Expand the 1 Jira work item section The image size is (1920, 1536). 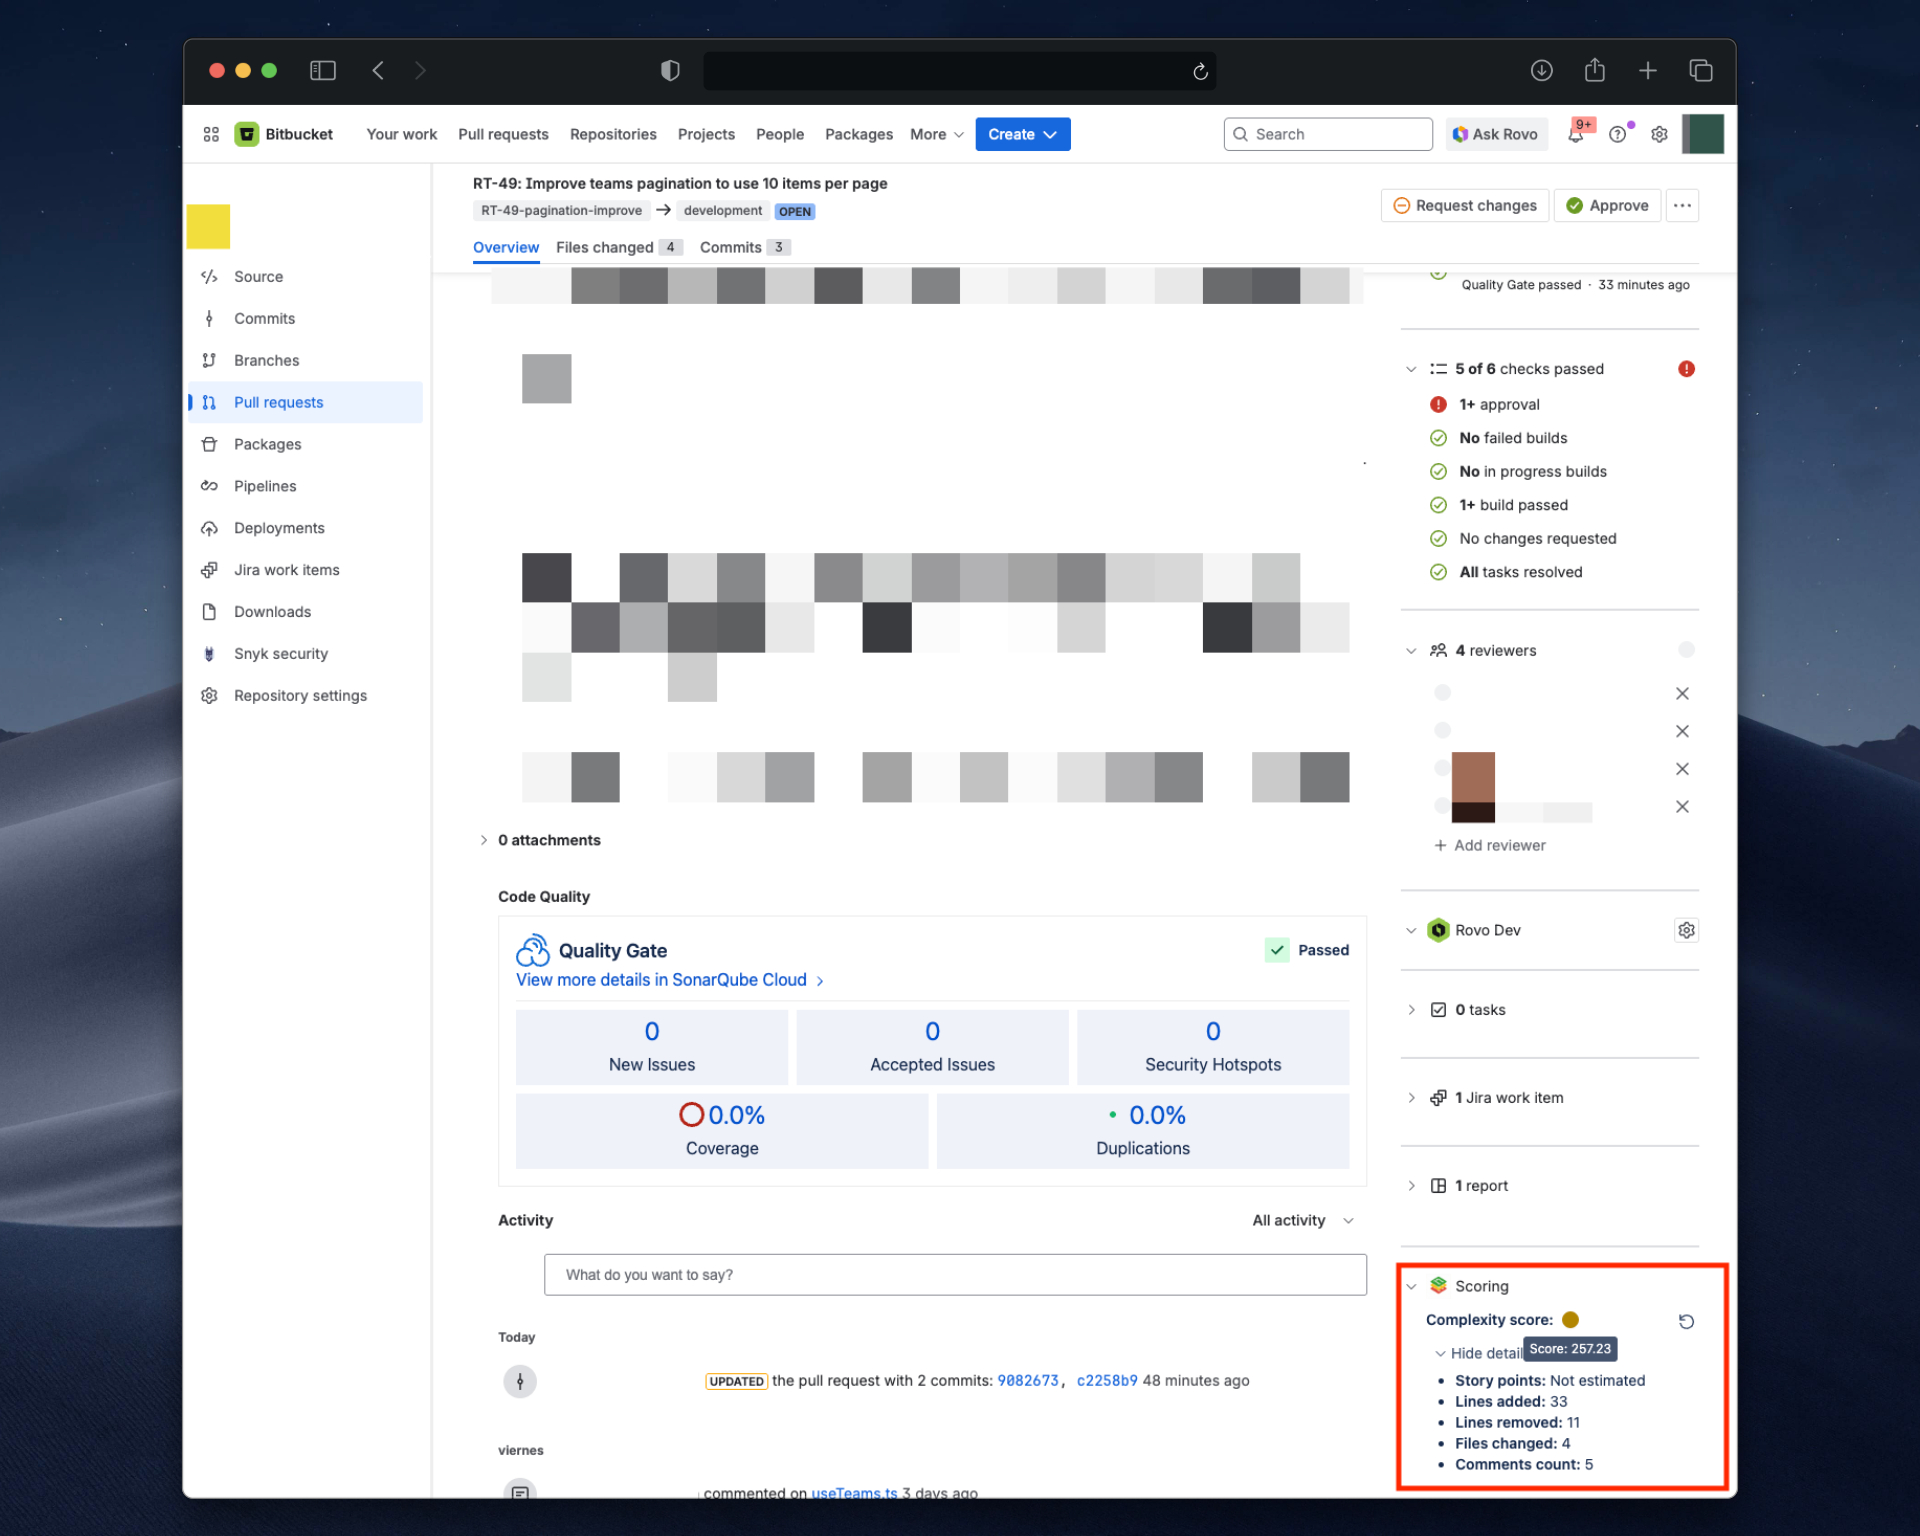click(x=1508, y=1097)
